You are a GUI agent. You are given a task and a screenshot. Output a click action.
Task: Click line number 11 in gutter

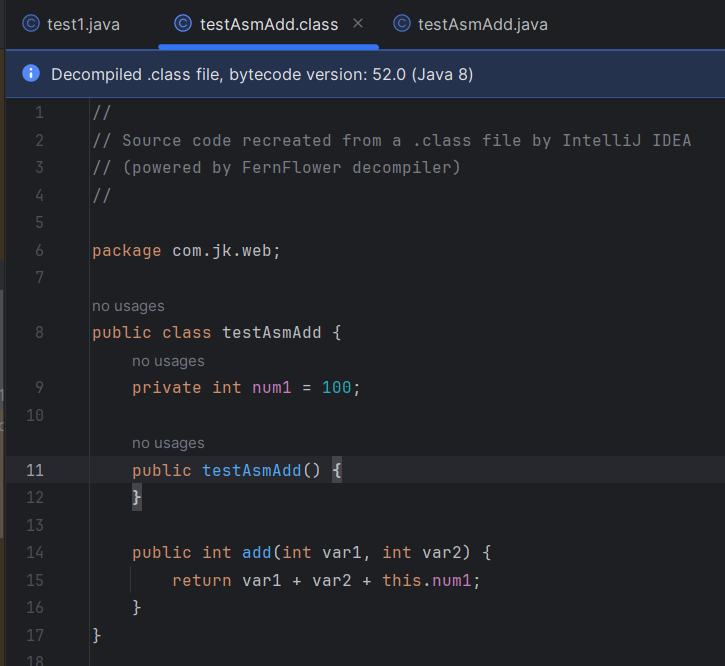[35, 470]
